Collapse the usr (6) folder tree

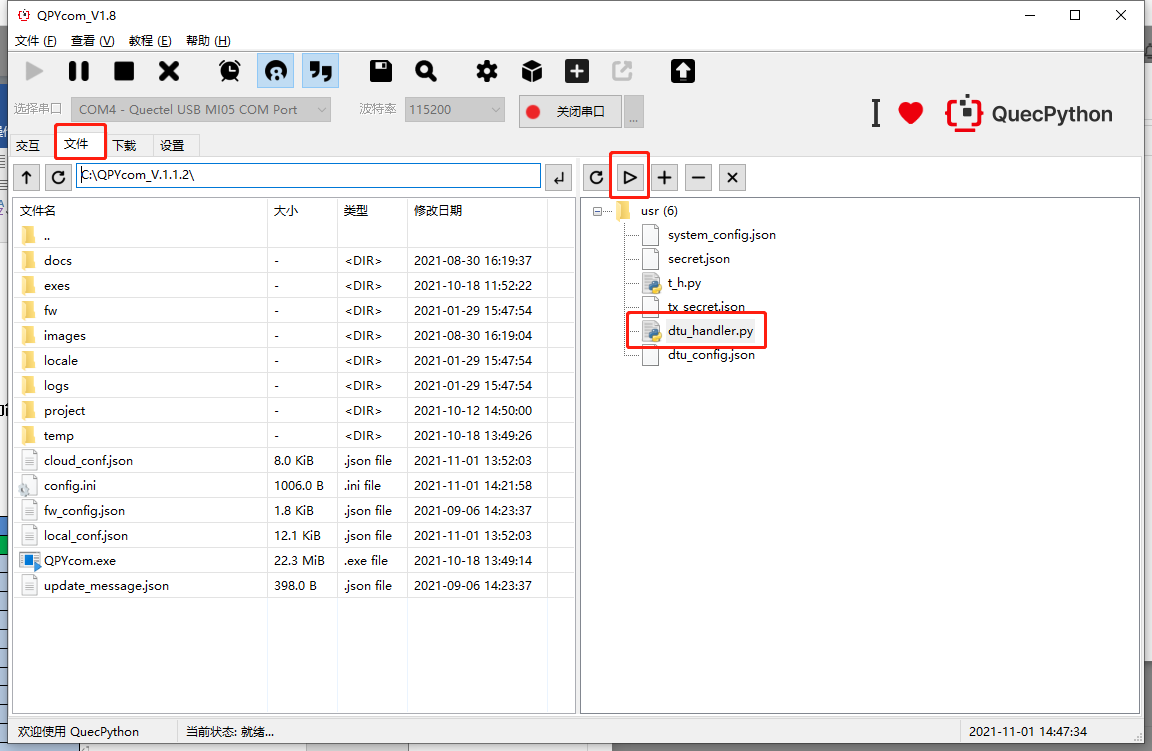pos(597,212)
